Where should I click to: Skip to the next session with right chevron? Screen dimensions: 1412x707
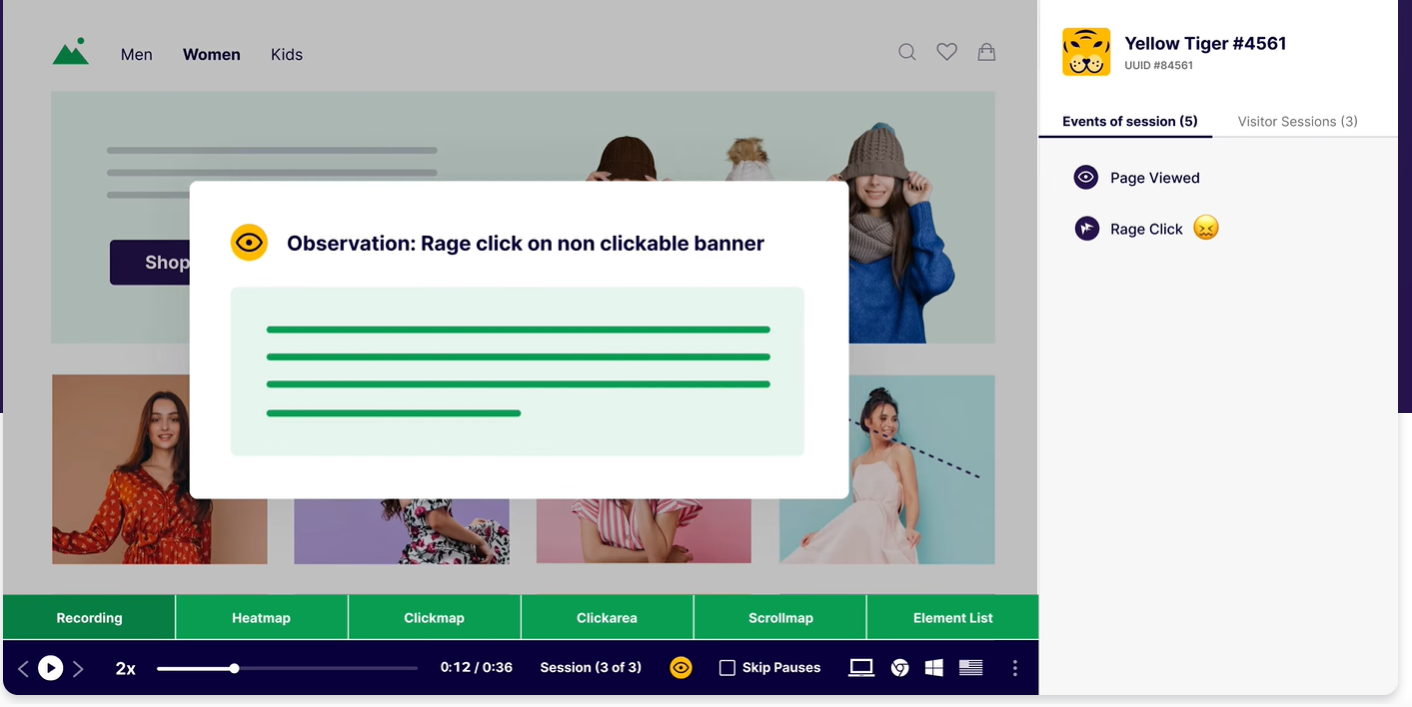(x=78, y=668)
